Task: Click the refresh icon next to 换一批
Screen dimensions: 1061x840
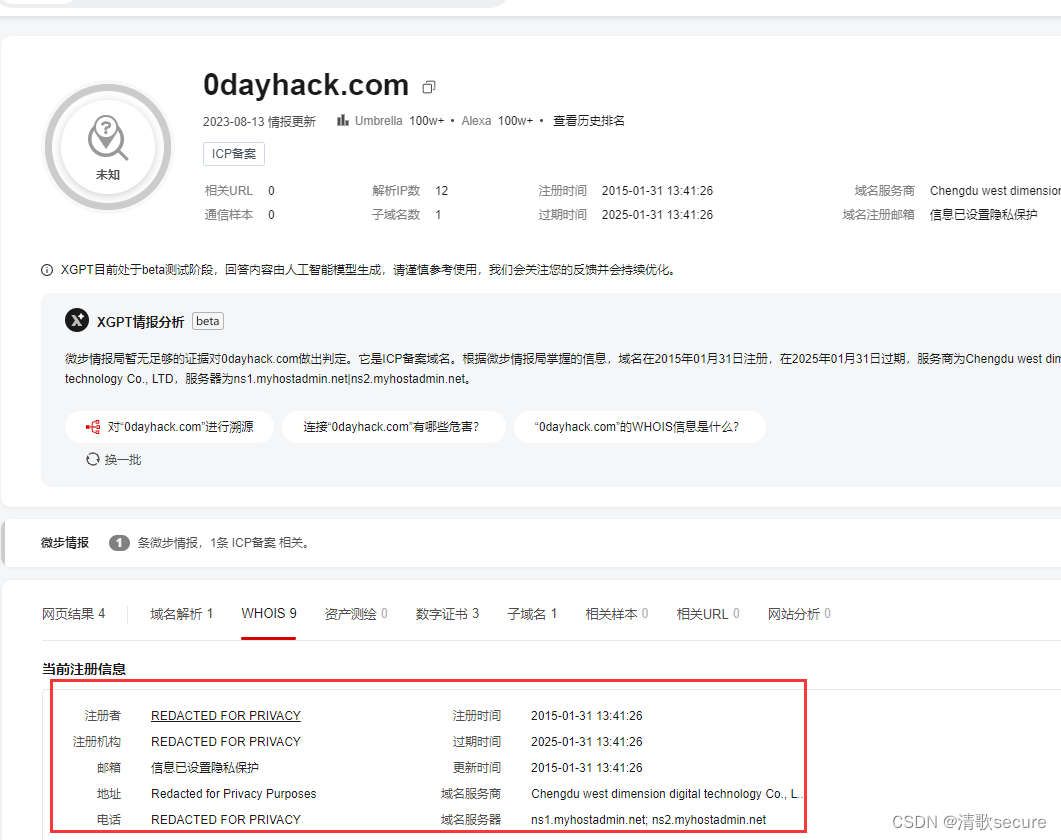Action: [93, 460]
